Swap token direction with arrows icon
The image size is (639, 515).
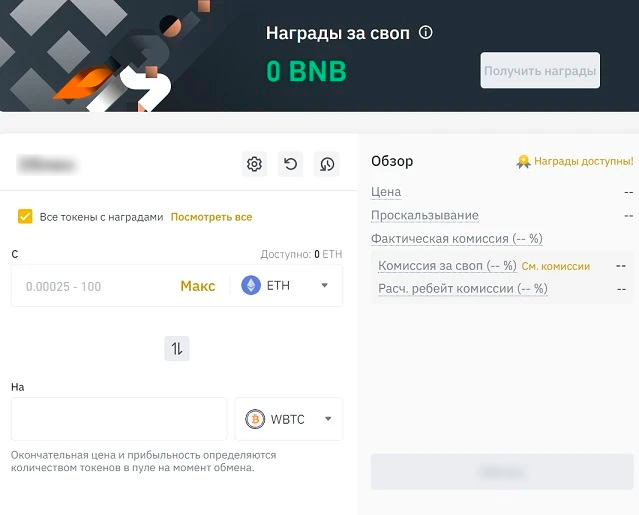pos(177,348)
